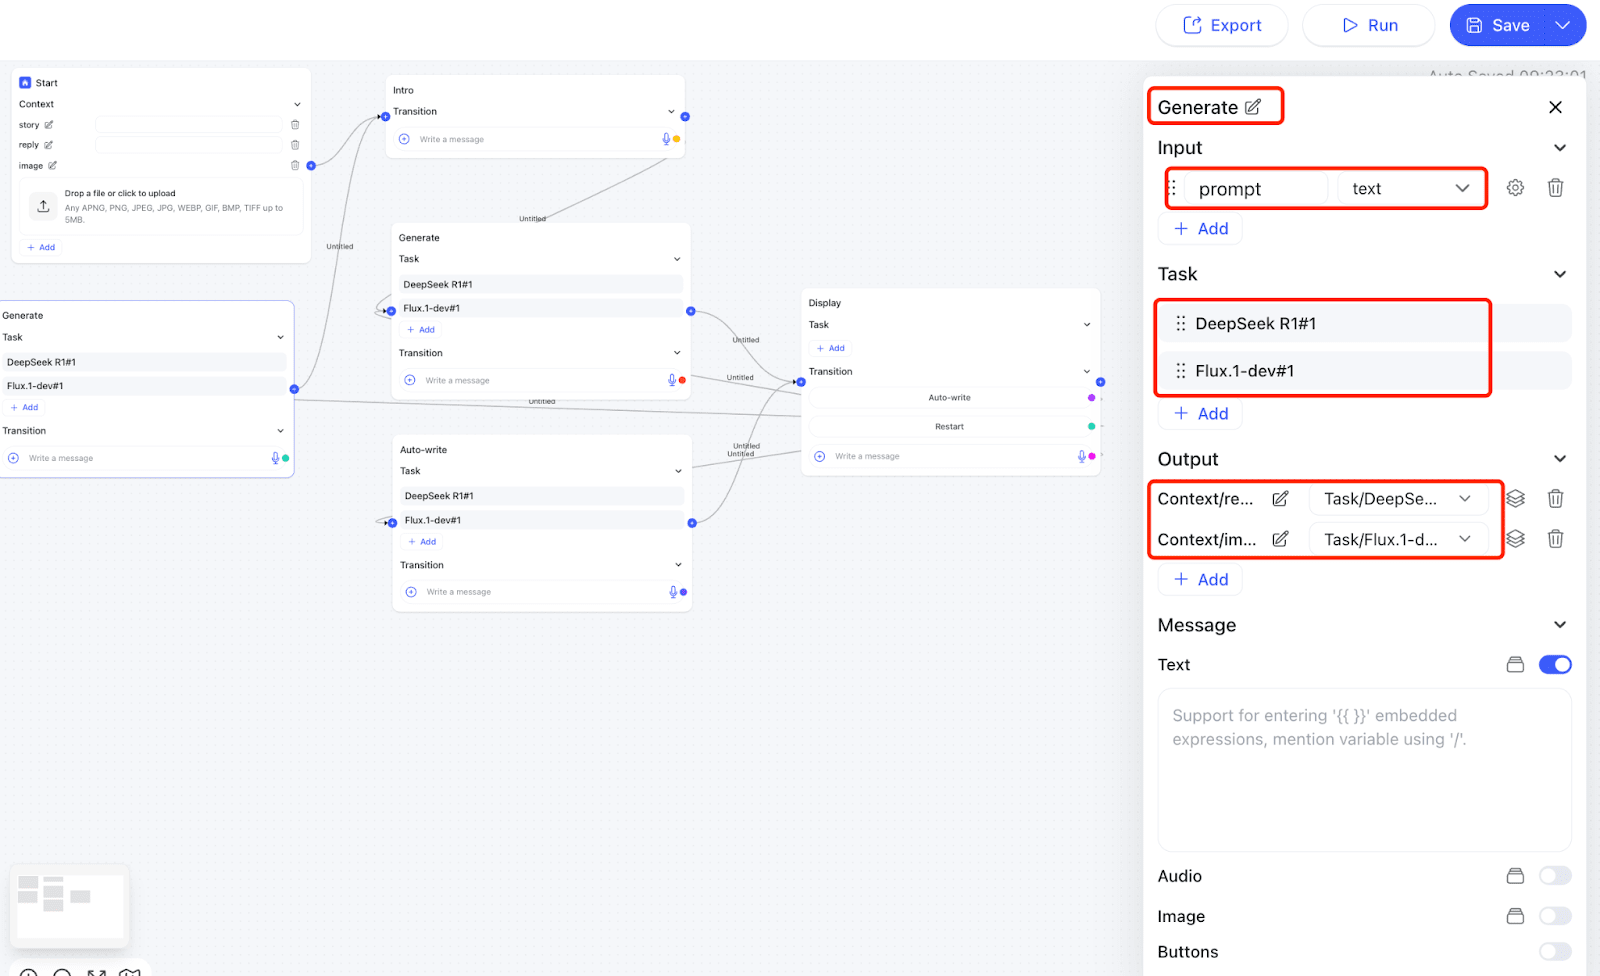The height and width of the screenshot is (976, 1600).
Task: Delete the story field in Start node
Action: click(x=295, y=125)
